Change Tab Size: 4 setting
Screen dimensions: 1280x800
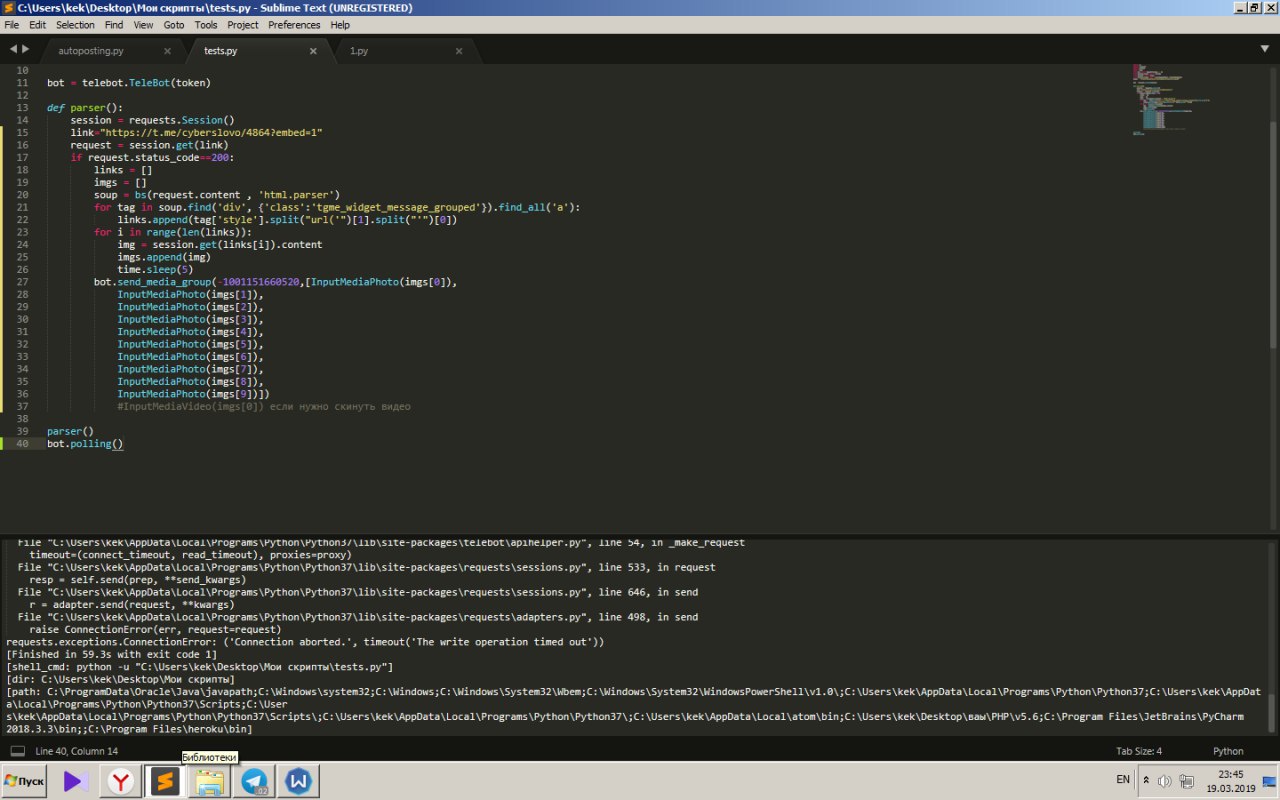click(x=1139, y=751)
